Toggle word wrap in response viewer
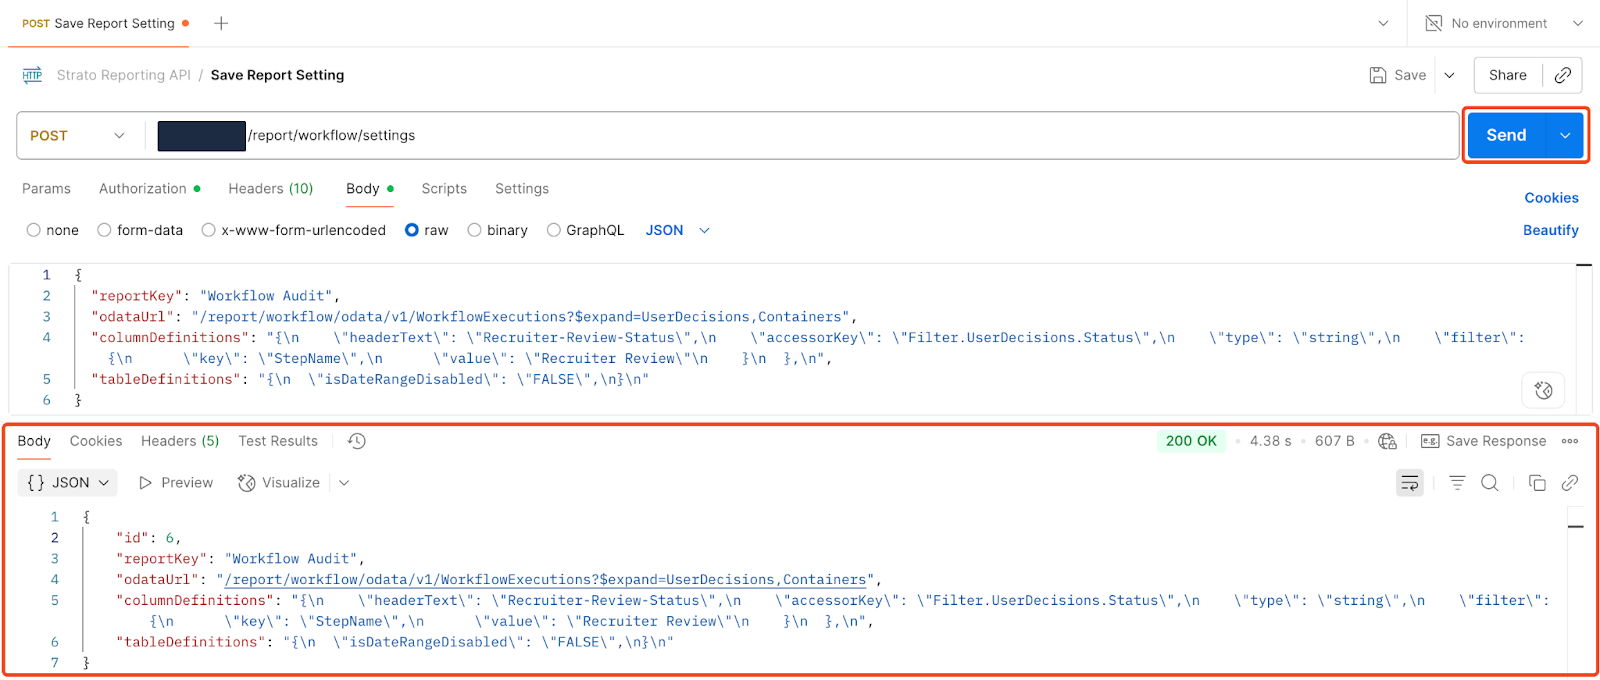 (x=1409, y=483)
